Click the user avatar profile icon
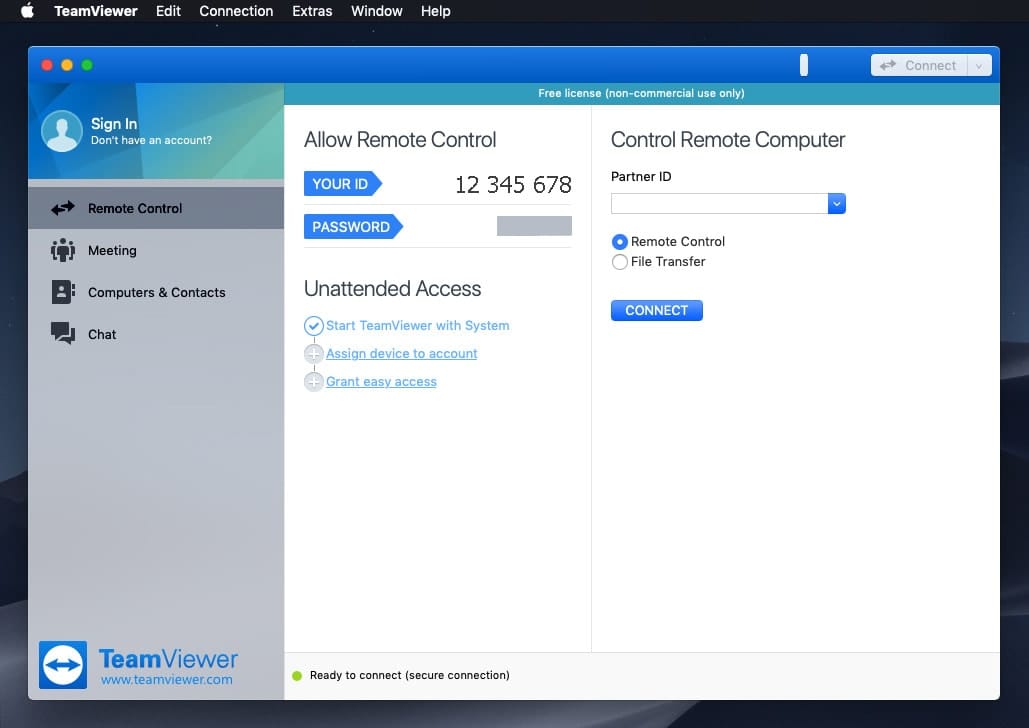 coord(62,131)
